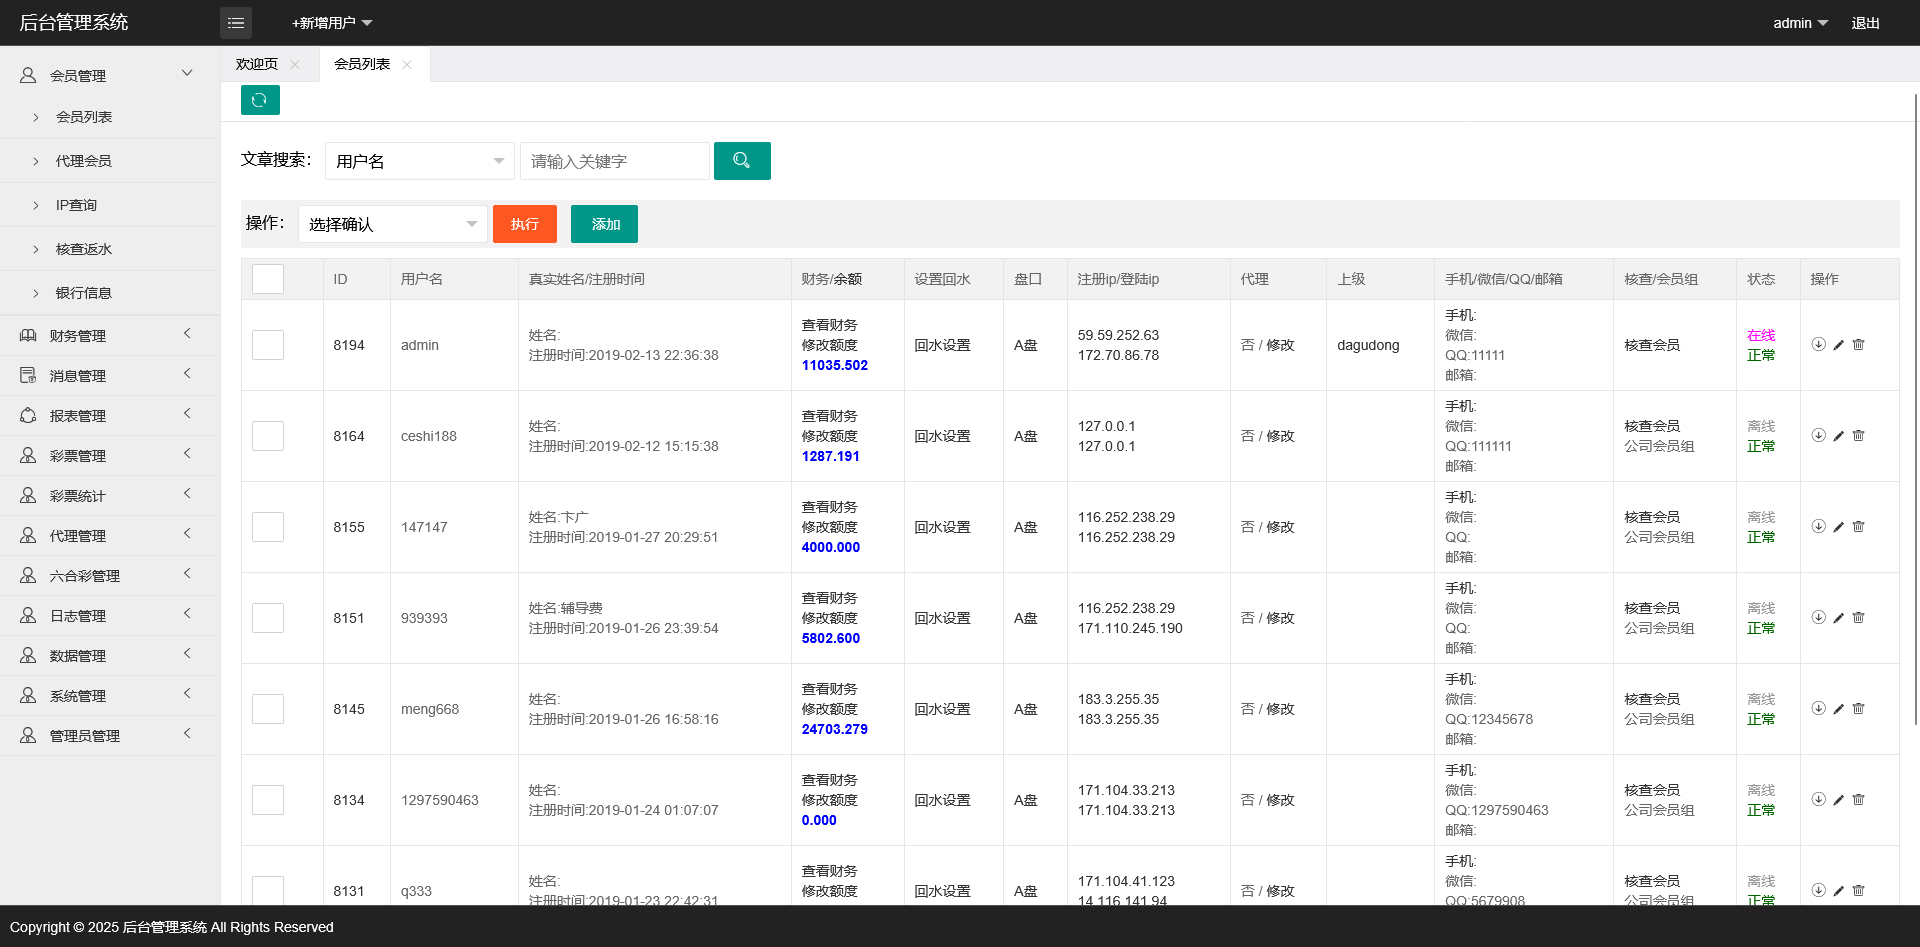Click the download icon in the ceshi188 row
Screen dimensions: 1920x947
(x=1818, y=436)
